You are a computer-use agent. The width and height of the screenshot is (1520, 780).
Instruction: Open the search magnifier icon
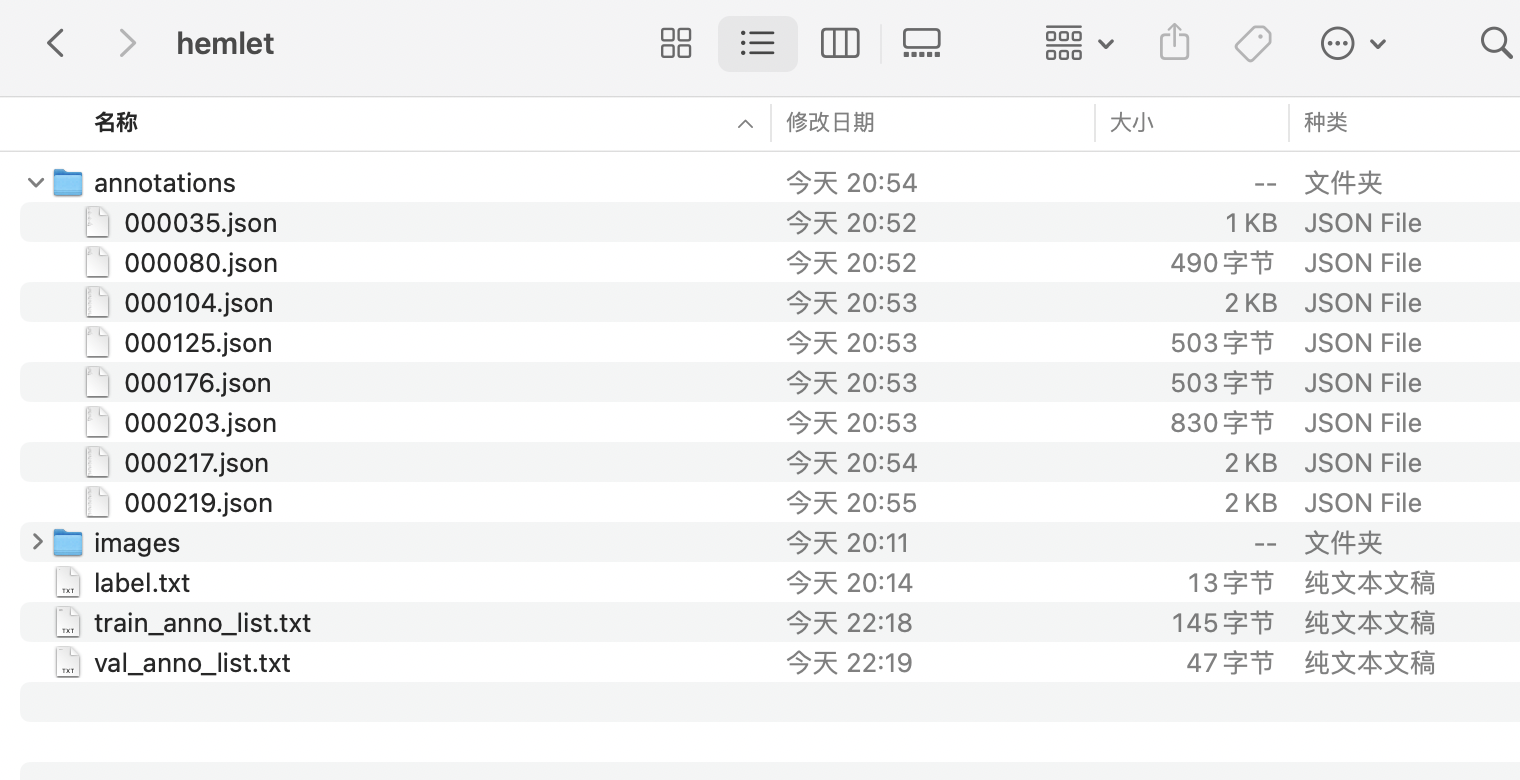click(1495, 43)
